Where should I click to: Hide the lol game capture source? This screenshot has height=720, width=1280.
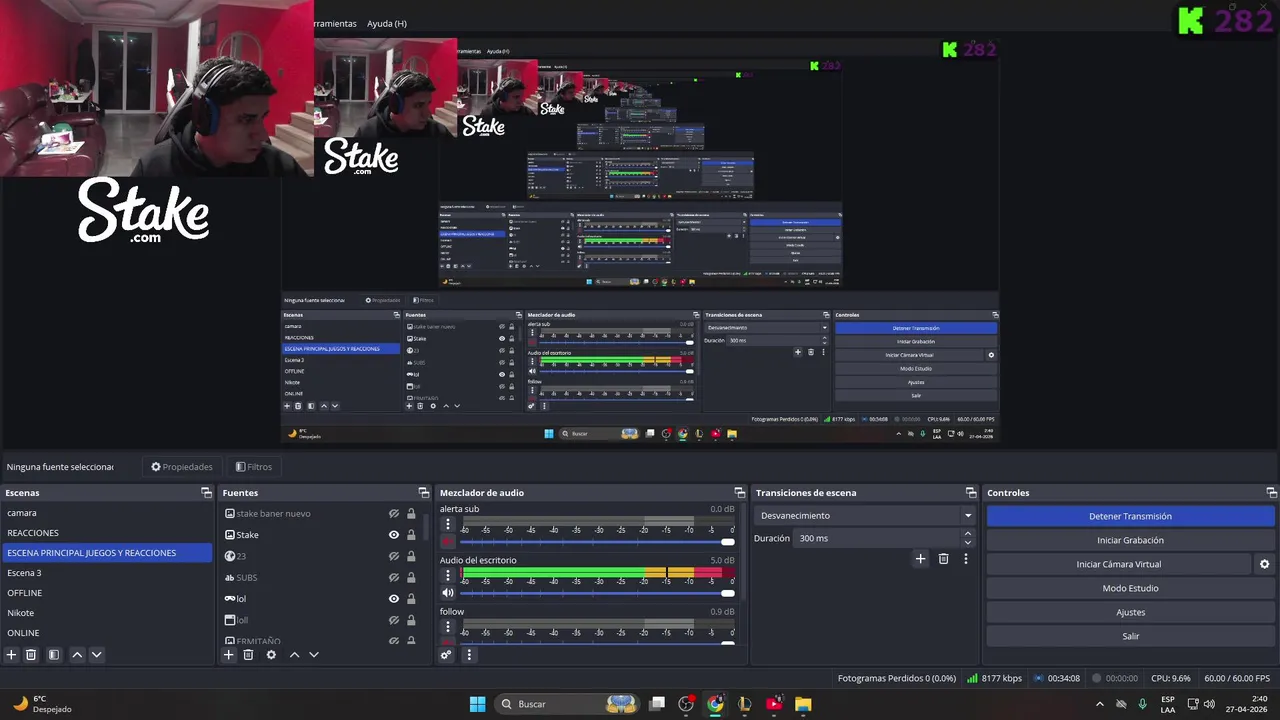pyautogui.click(x=394, y=599)
